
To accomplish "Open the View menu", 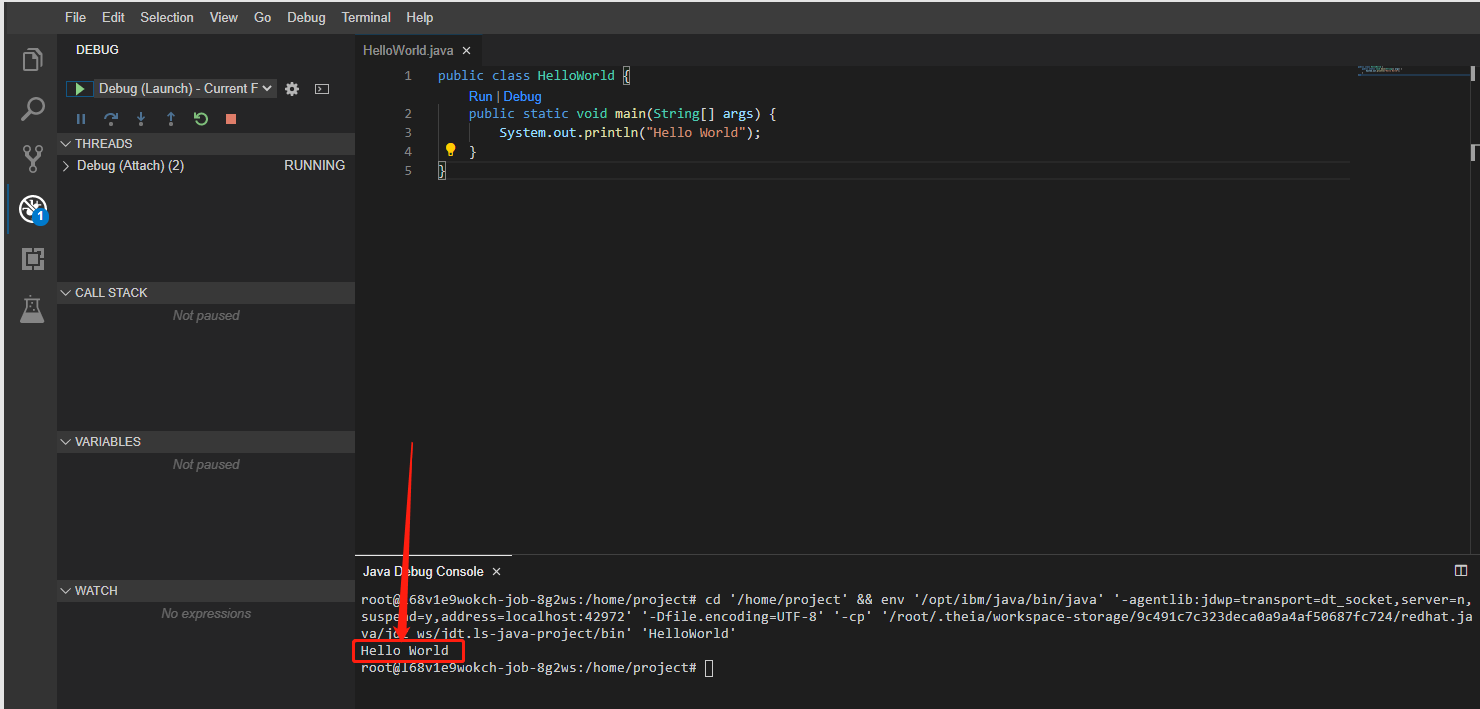I will [224, 17].
